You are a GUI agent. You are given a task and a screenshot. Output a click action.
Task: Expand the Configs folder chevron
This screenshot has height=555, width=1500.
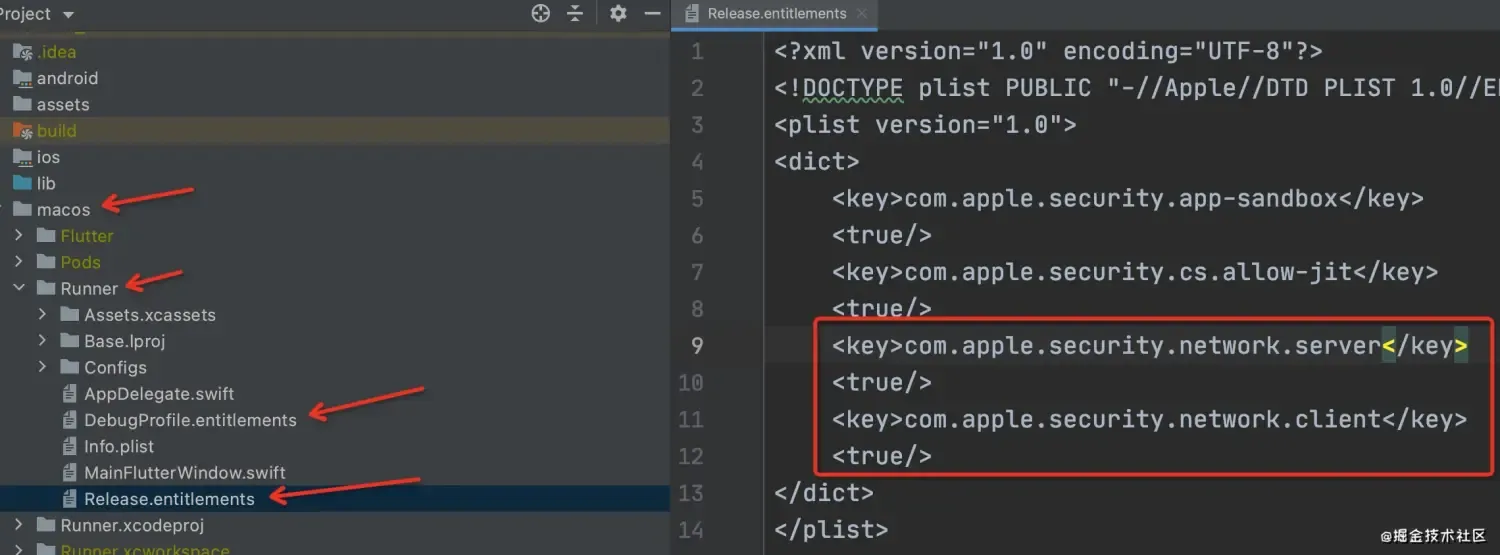point(42,367)
